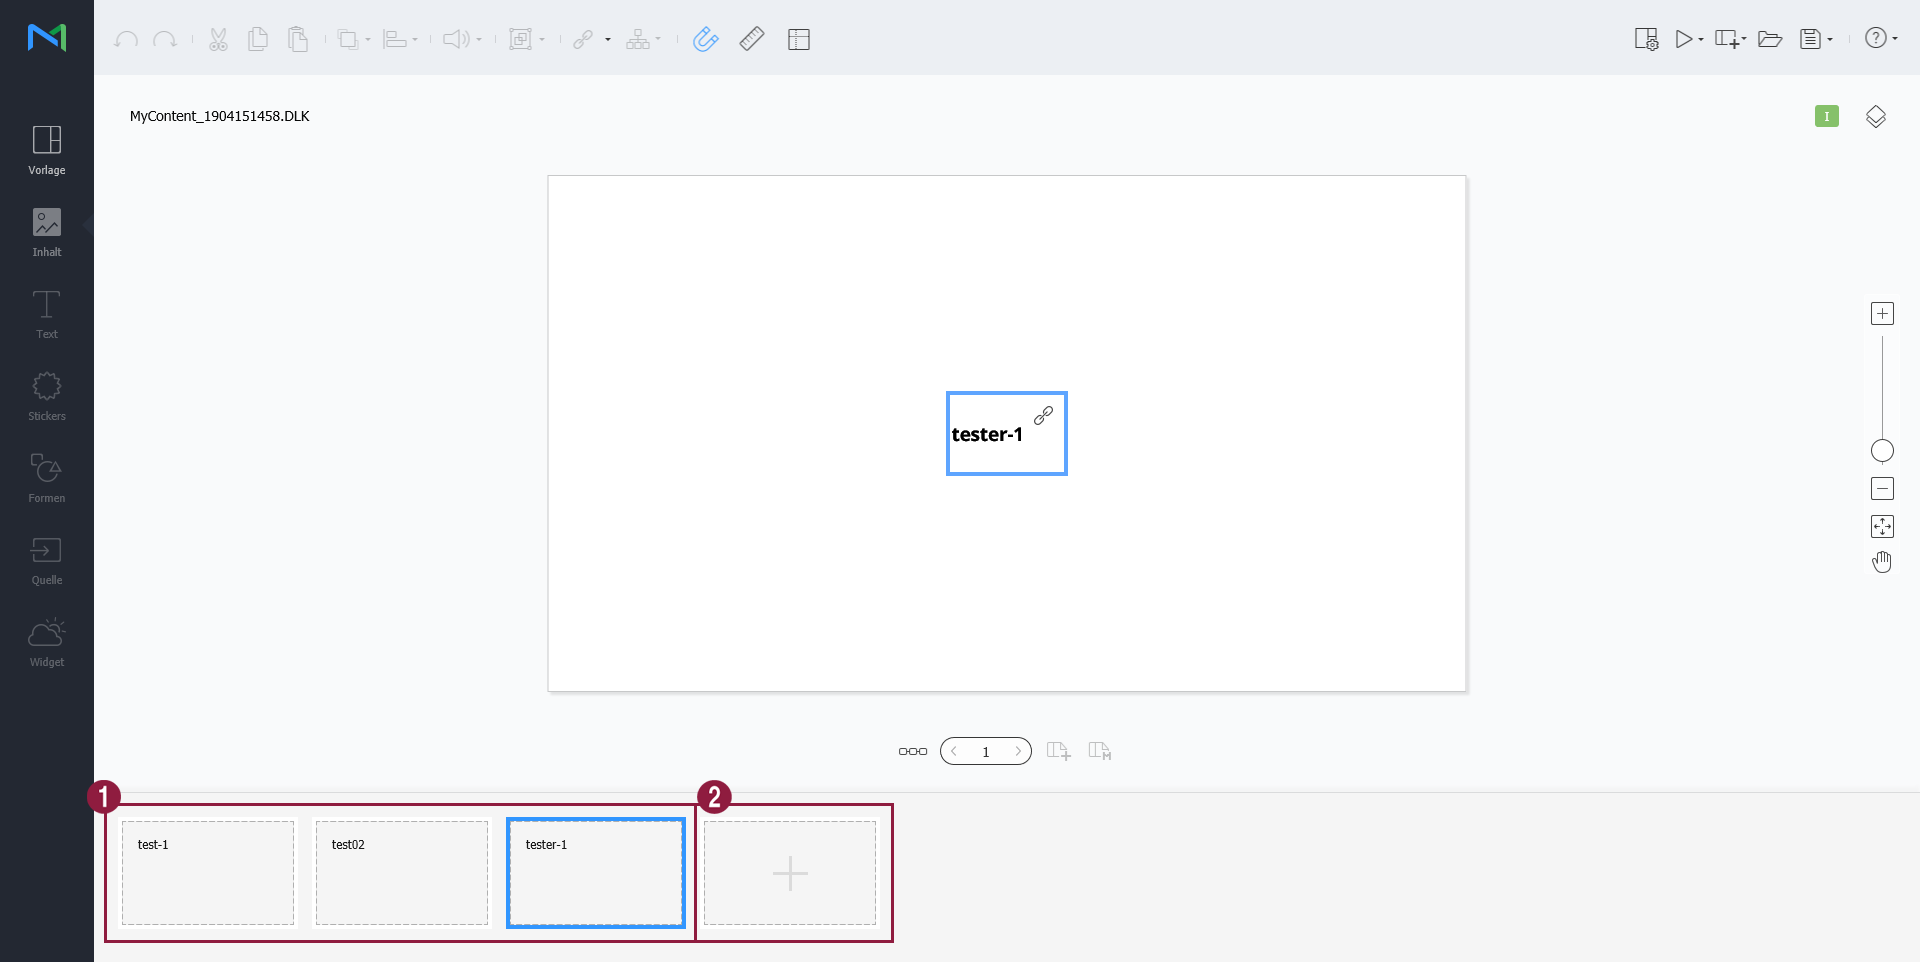1920x962 pixels.
Task: Select the Text tool in the sidebar
Action: tap(47, 314)
